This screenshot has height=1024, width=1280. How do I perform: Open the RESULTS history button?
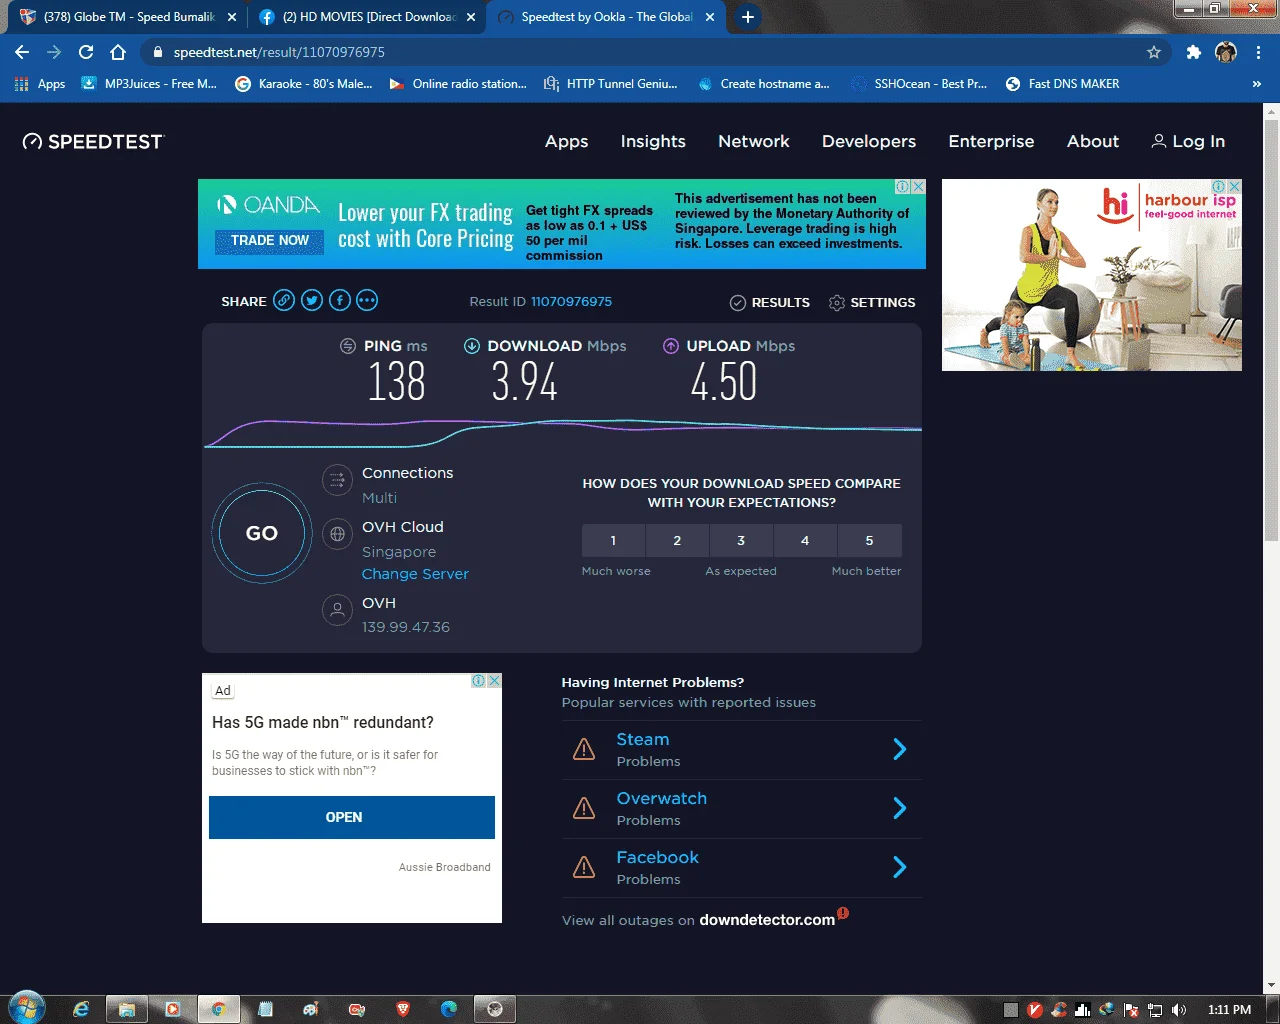point(770,302)
